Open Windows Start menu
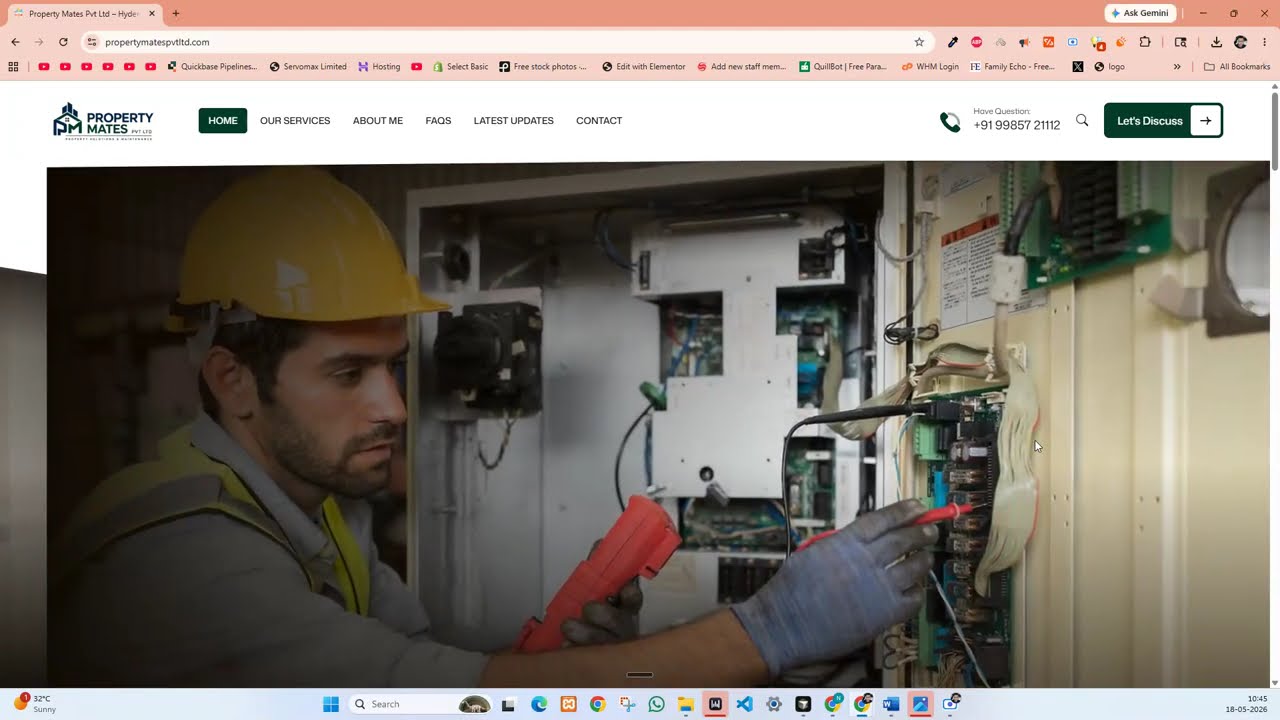Viewport: 1280px width, 720px height. tap(331, 704)
